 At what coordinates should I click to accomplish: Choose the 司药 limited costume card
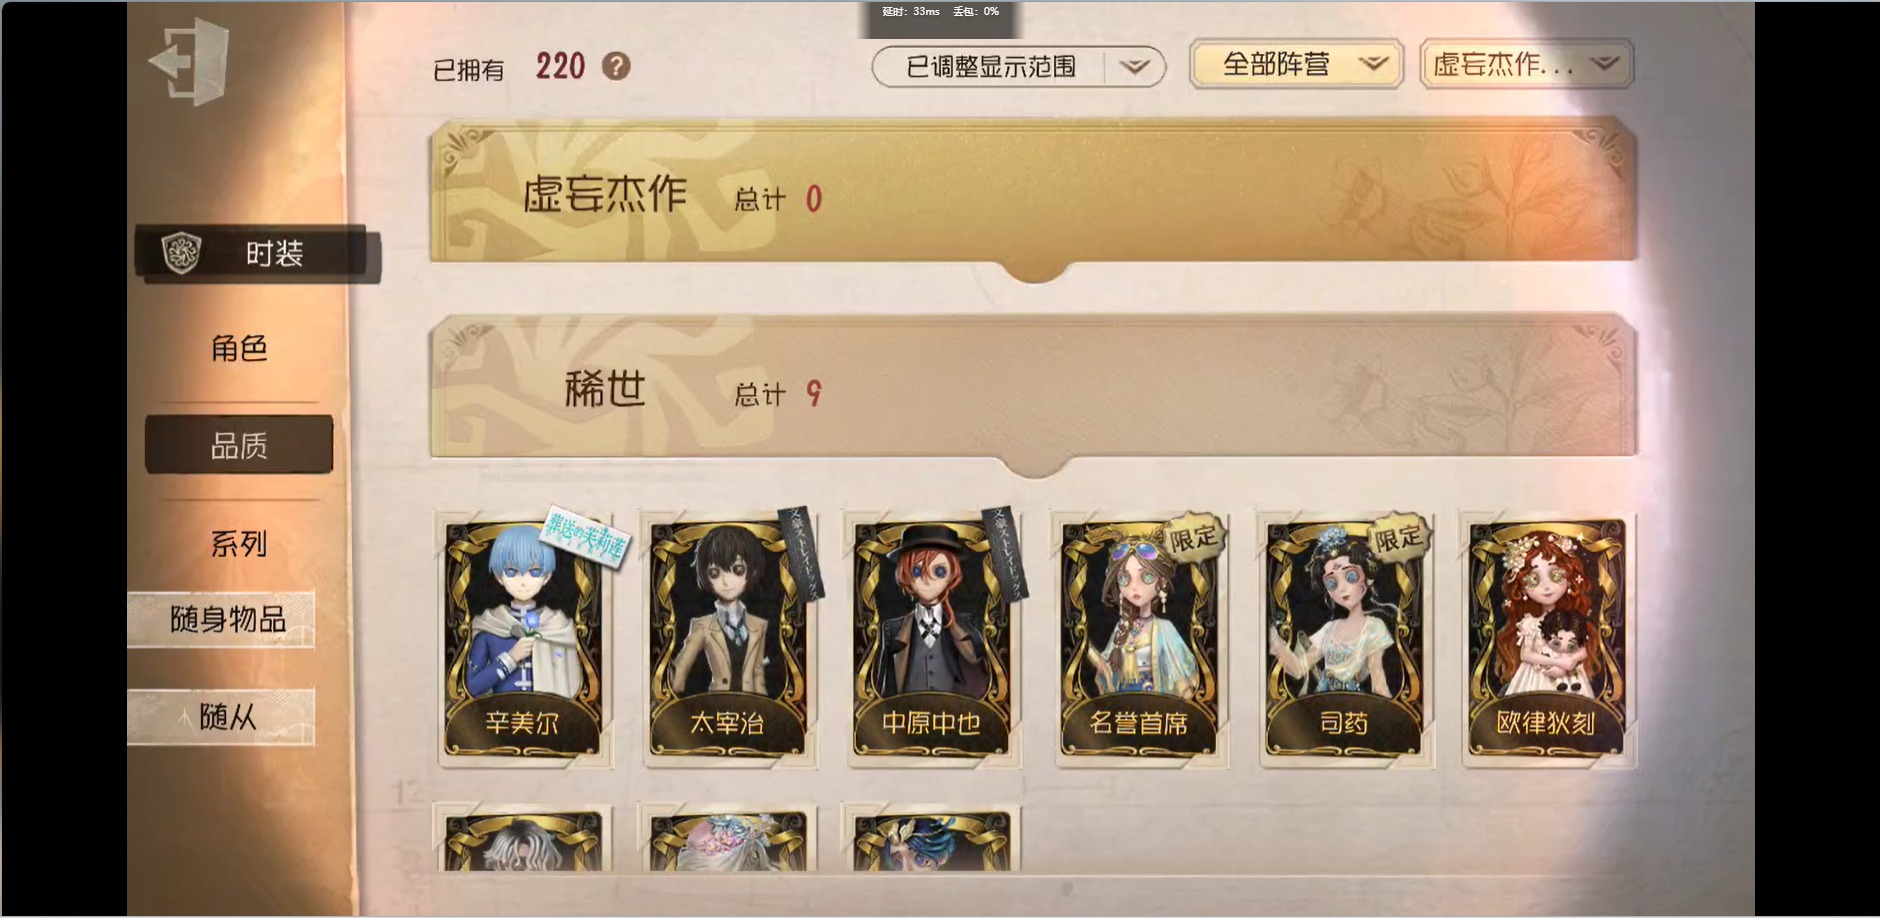coord(1344,639)
